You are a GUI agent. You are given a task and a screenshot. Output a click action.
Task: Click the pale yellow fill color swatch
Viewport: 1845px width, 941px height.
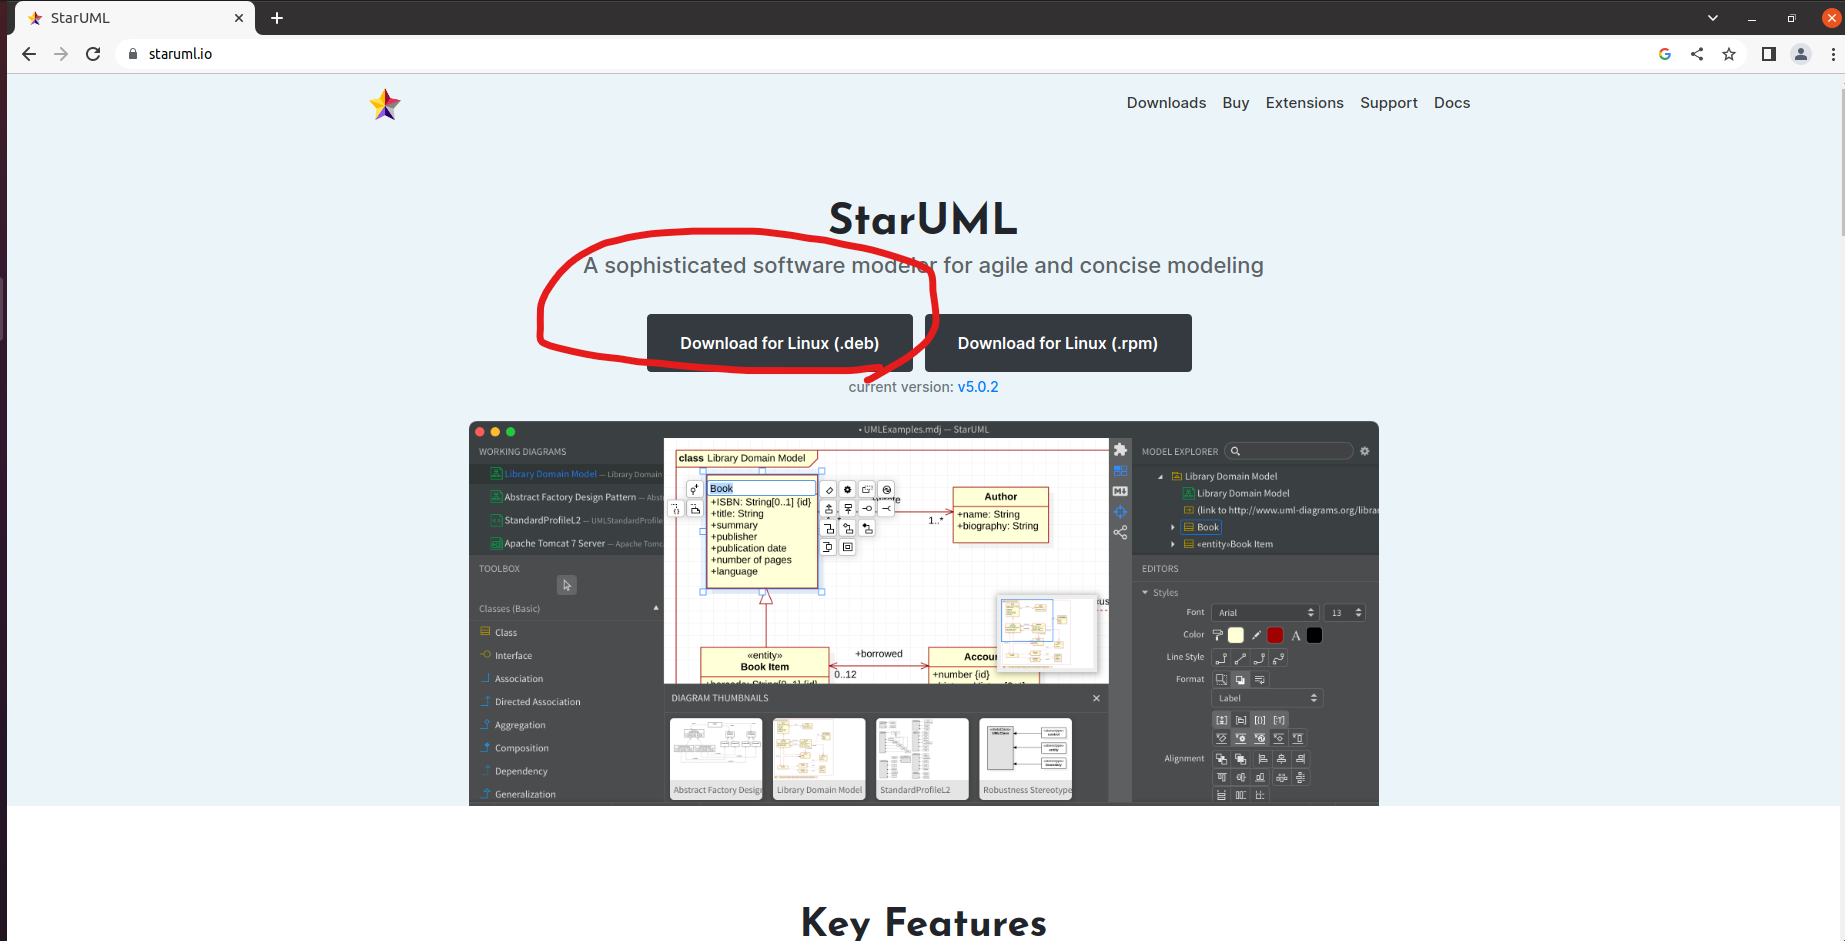1236,635
